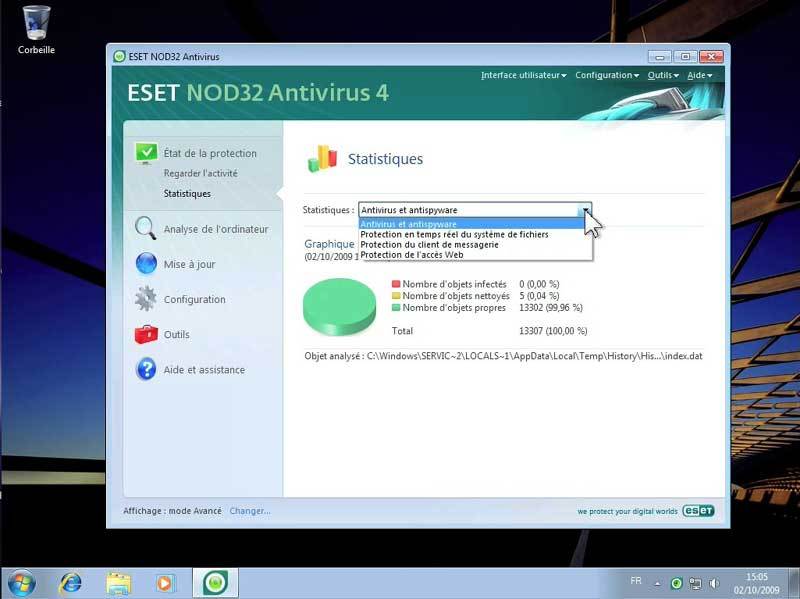Maximize the ESET NOD32 Antivirus window

pyautogui.click(x=685, y=57)
